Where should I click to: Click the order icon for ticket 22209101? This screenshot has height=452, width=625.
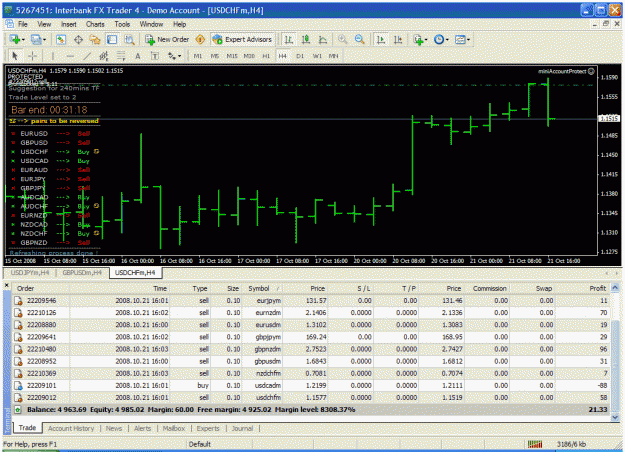pos(18,385)
